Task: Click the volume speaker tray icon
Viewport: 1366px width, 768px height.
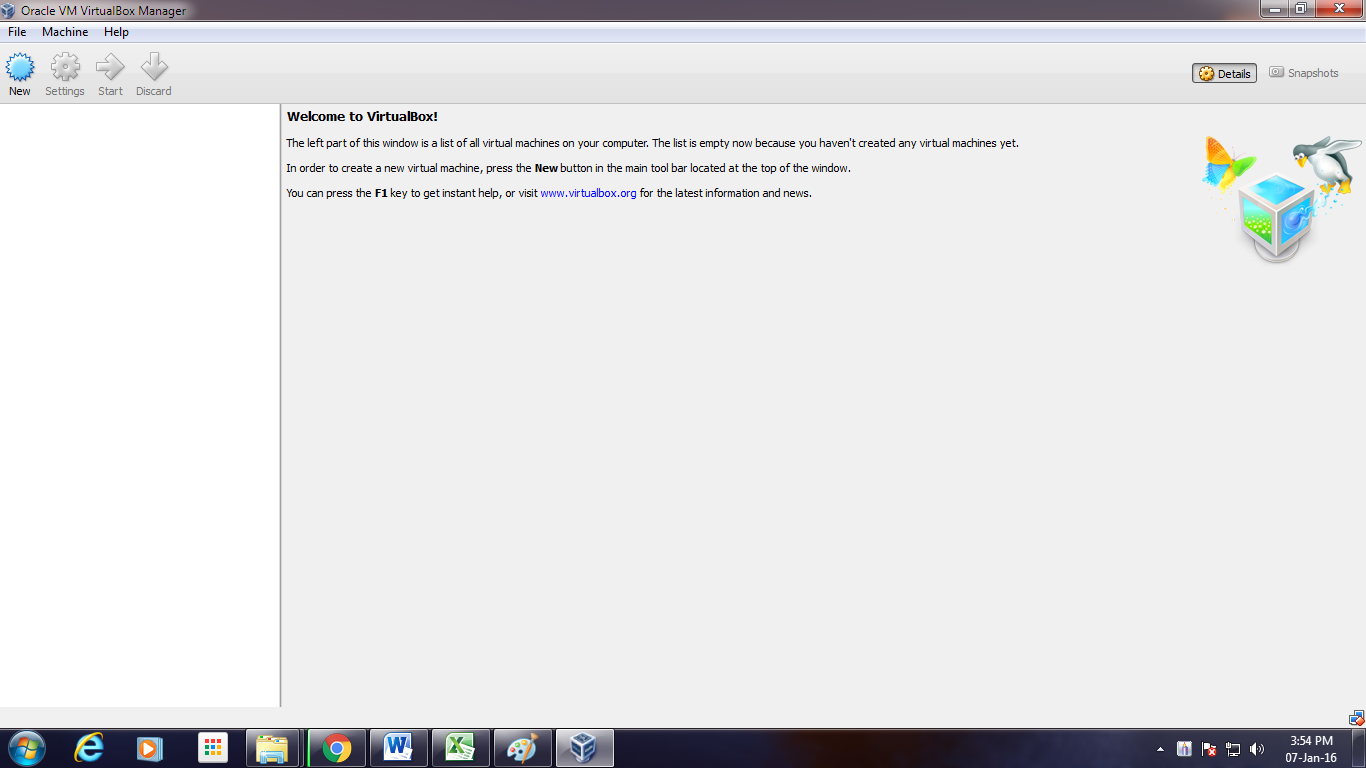Action: 1257,749
